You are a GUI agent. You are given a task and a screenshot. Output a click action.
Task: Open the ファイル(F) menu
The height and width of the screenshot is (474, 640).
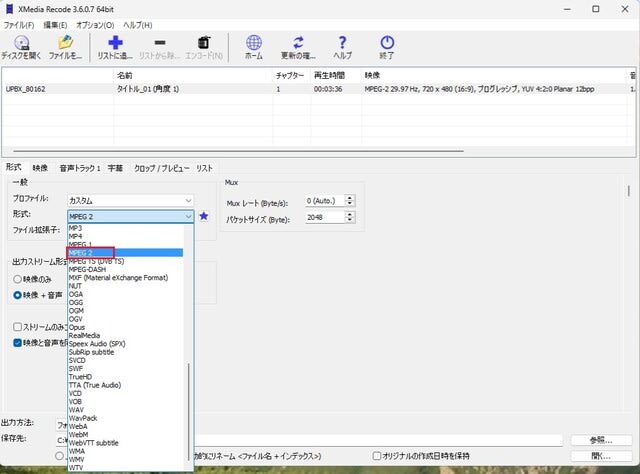[x=19, y=25]
